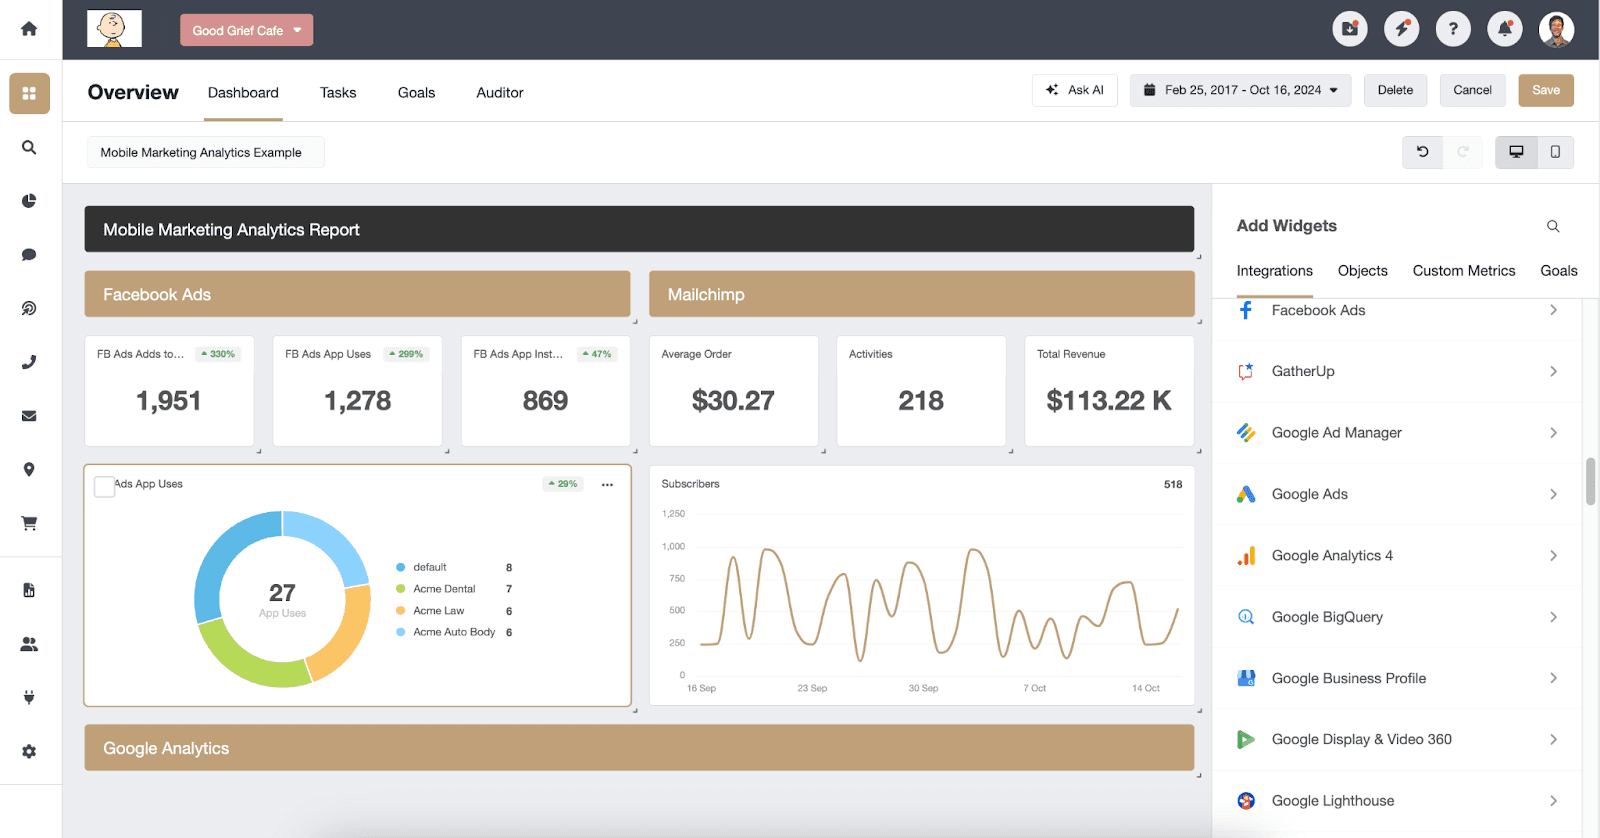Screen dimensions: 1600x838
Task: Expand the Google Lighthouse integration row
Action: click(x=1397, y=801)
